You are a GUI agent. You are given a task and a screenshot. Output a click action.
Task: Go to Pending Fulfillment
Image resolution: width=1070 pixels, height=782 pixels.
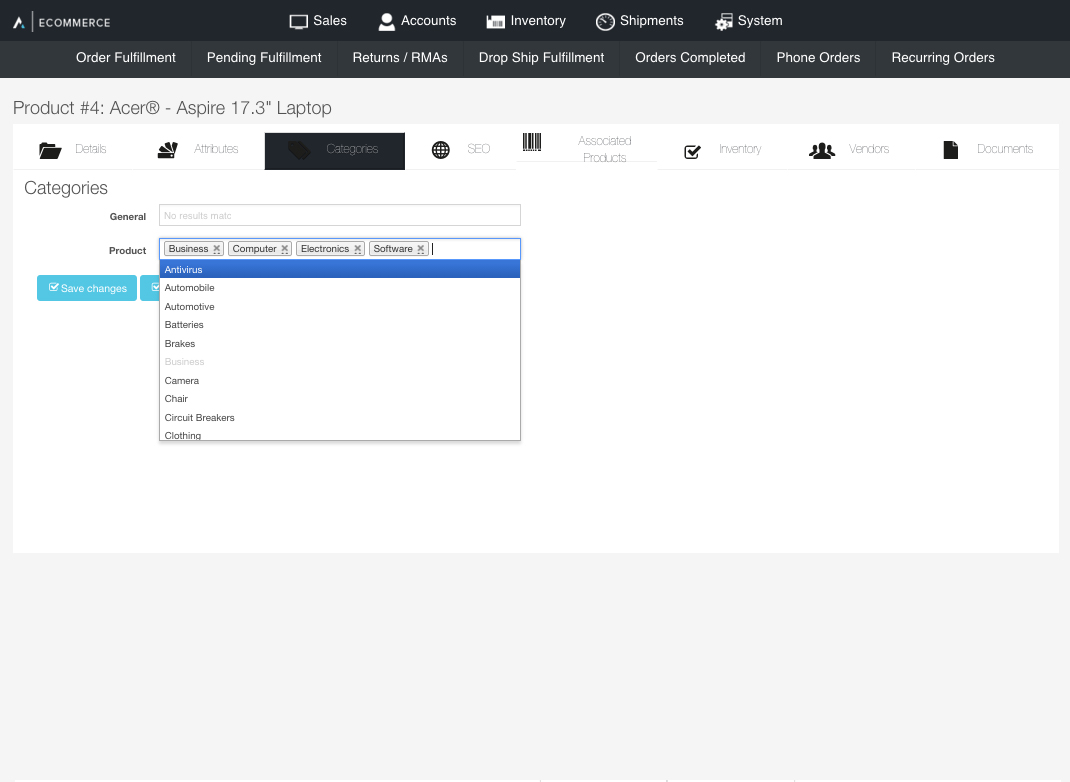(264, 58)
